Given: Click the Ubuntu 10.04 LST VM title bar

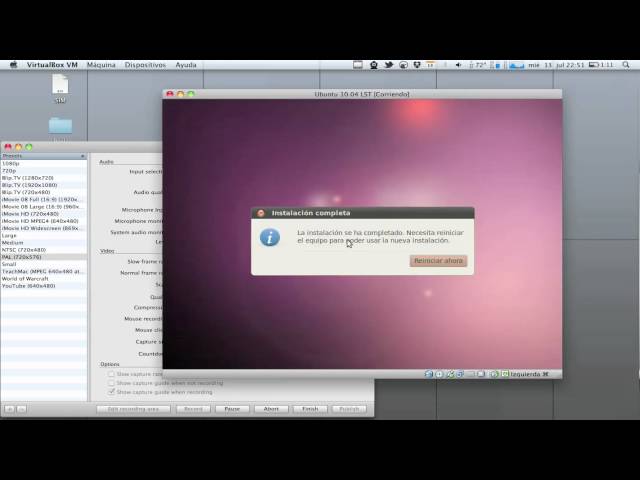Looking at the screenshot, I should tap(362, 94).
